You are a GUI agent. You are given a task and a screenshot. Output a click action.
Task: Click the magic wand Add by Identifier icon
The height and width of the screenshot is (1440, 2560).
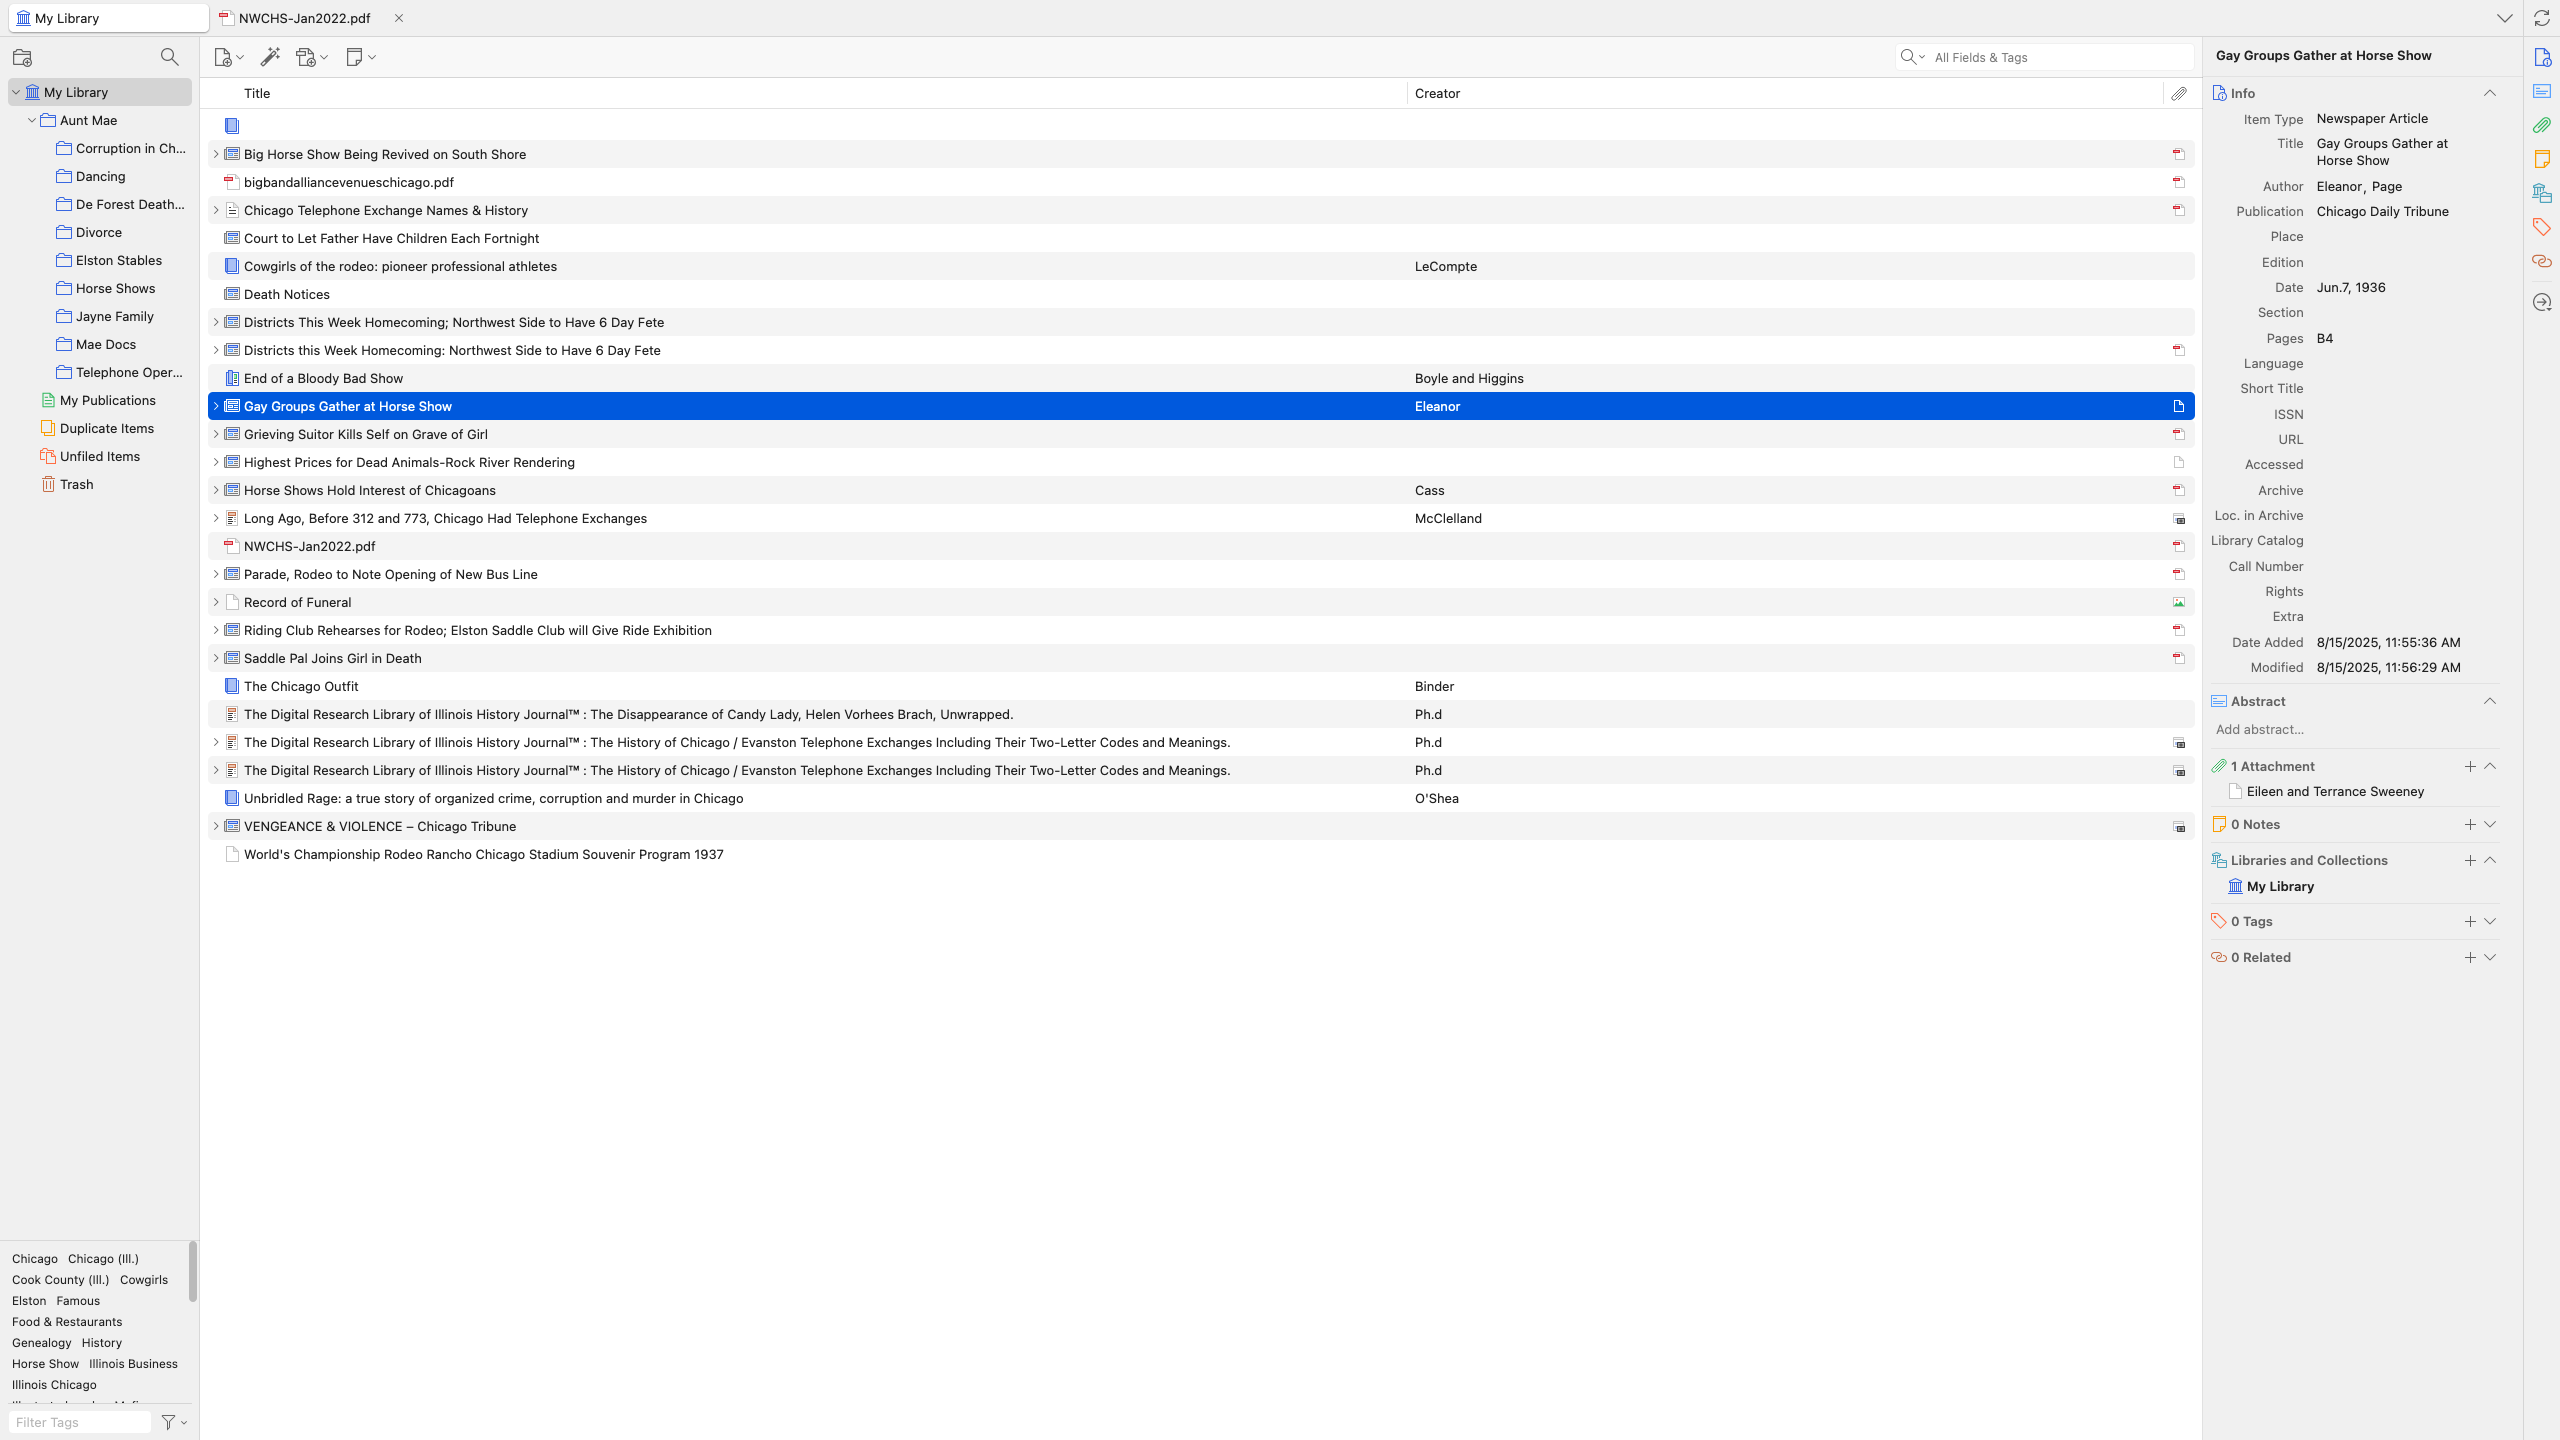[270, 57]
